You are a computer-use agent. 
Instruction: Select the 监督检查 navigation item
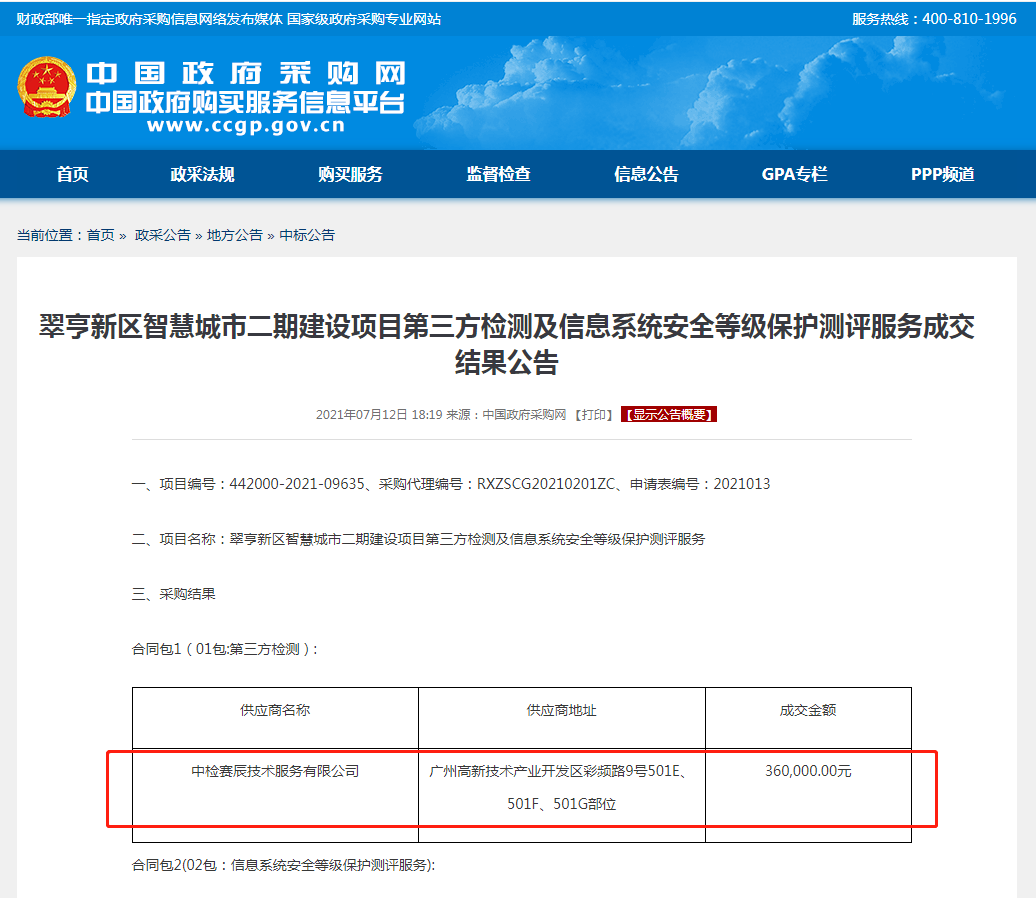point(498,174)
